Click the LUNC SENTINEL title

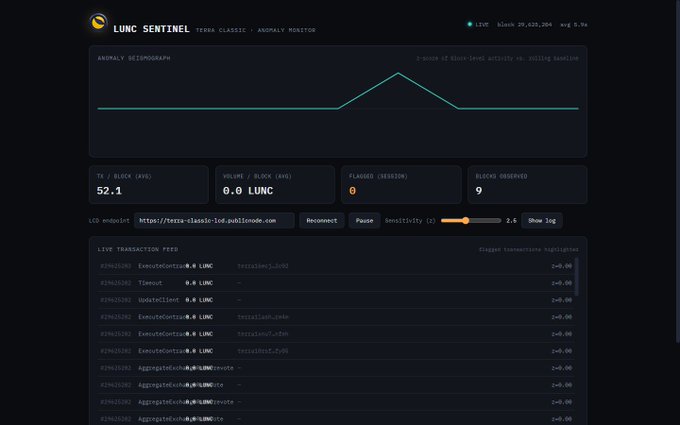point(151,29)
